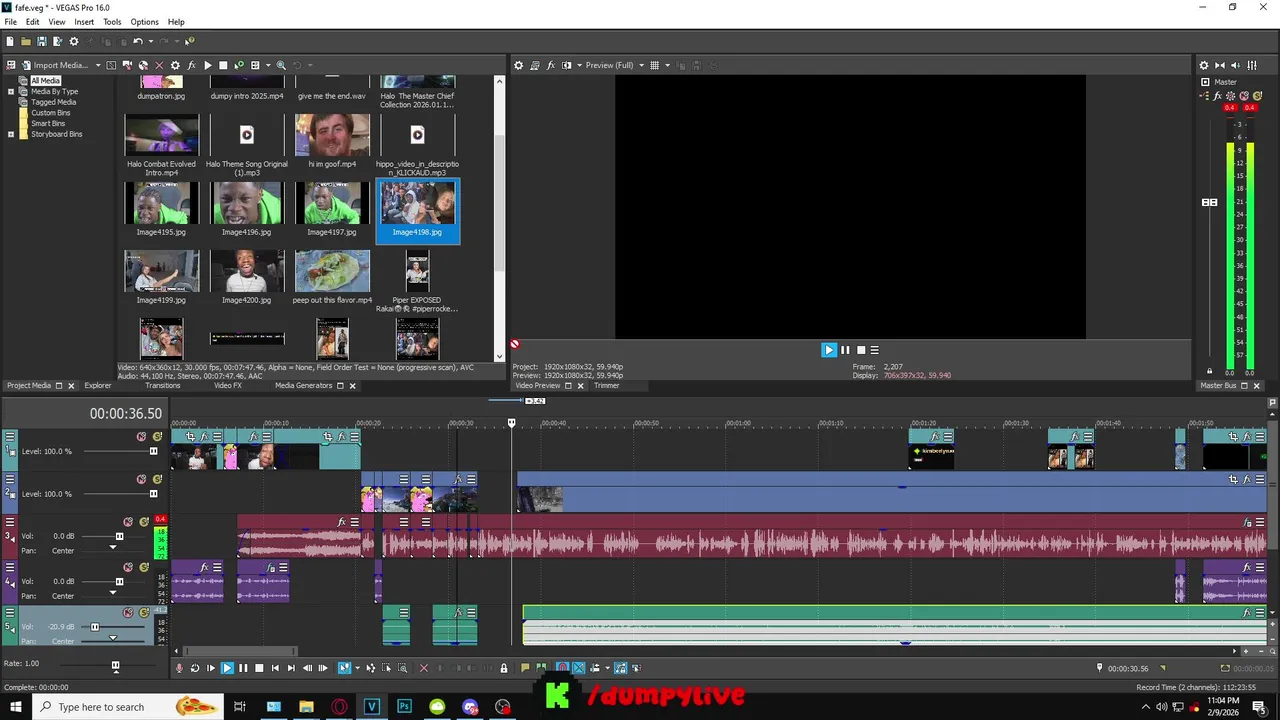The height and width of the screenshot is (720, 1280).
Task: Click track 5 volume slider handle
Action: point(95,627)
